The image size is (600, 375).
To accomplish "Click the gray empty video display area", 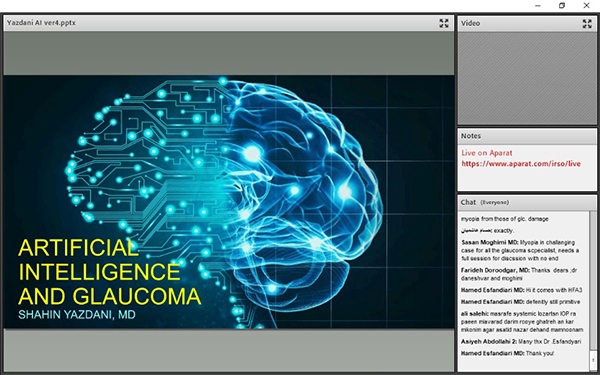I will [x=527, y=78].
